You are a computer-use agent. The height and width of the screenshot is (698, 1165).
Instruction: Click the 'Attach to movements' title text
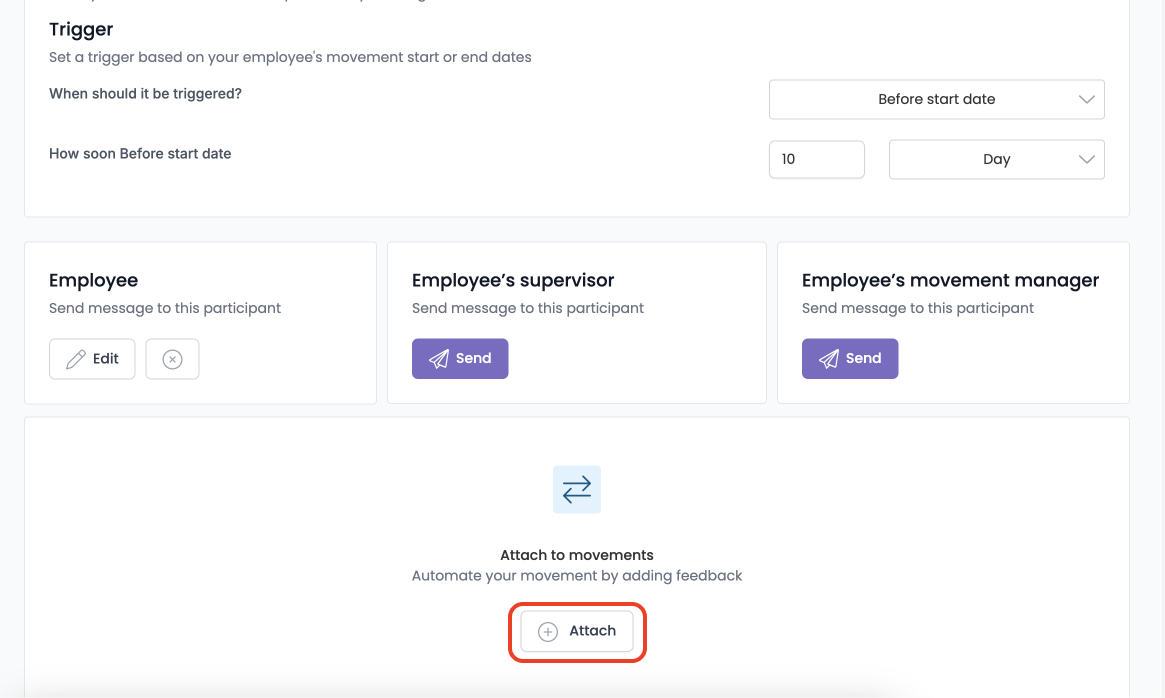click(x=577, y=555)
